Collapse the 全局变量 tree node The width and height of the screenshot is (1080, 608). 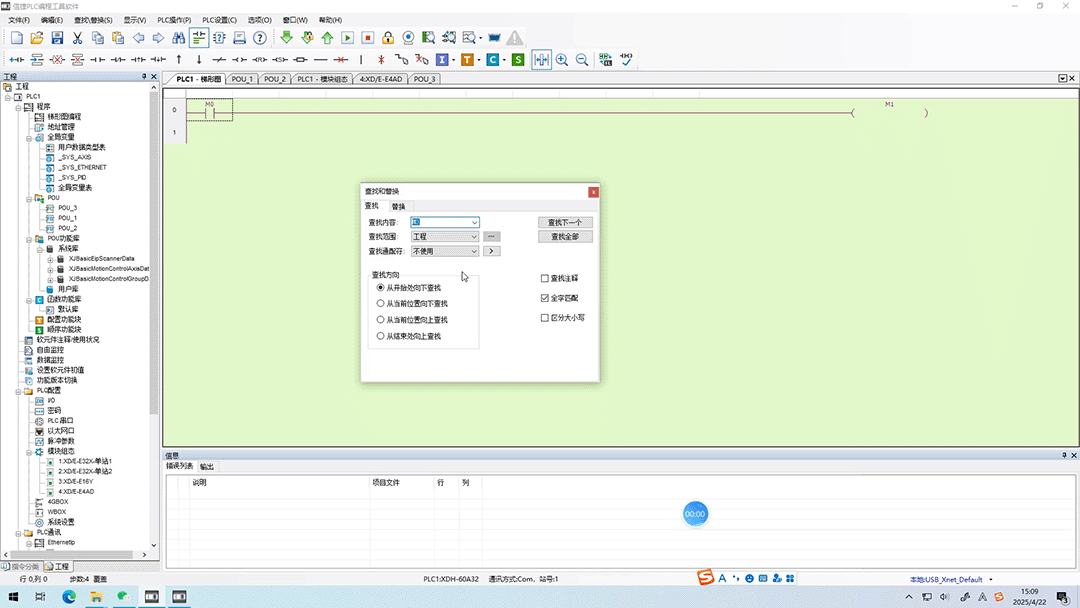pos(29,138)
